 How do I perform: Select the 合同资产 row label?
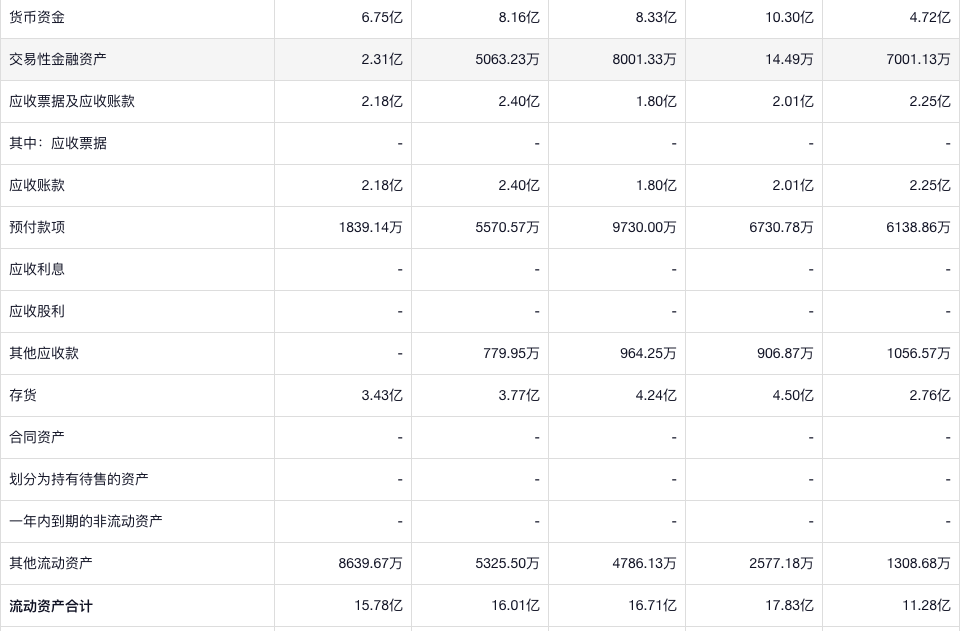pyautogui.click(x=37, y=437)
